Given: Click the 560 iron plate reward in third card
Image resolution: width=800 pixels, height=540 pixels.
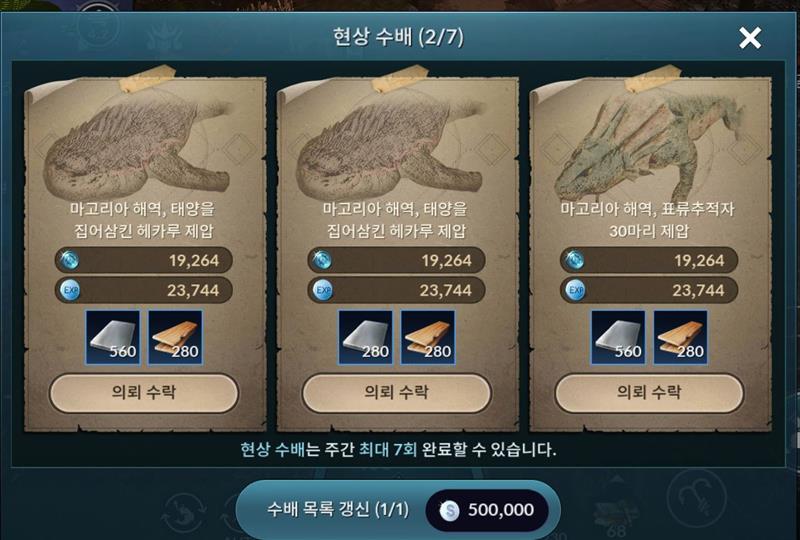Looking at the screenshot, I should [x=618, y=337].
